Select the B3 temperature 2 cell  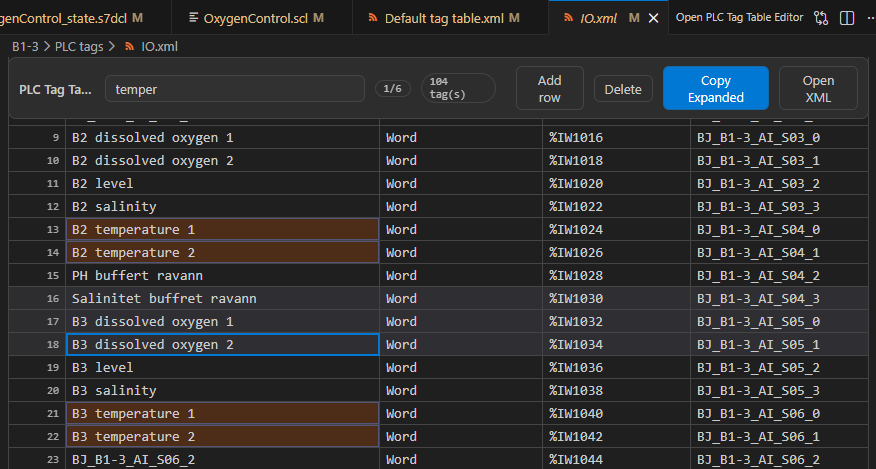coord(222,437)
